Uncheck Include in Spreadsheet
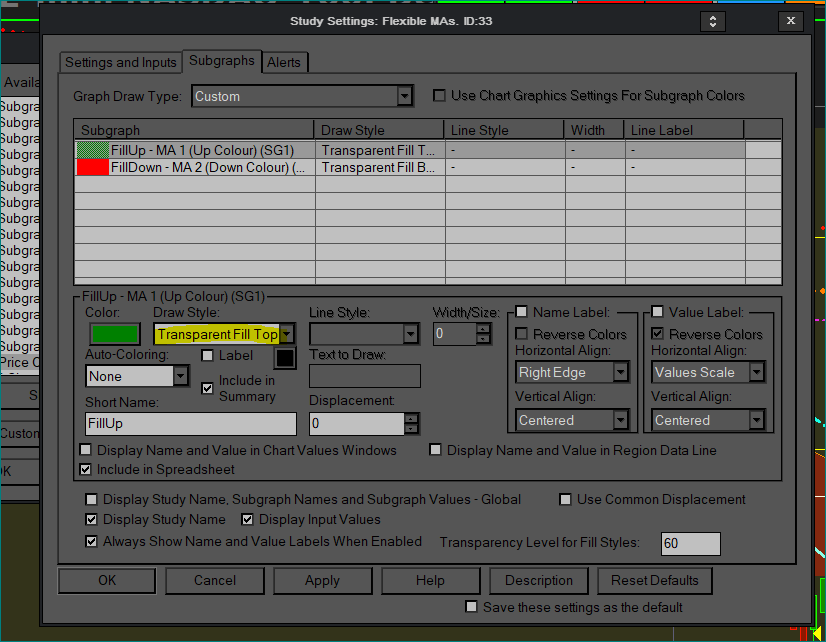Viewport: 826px width, 642px height. point(86,469)
